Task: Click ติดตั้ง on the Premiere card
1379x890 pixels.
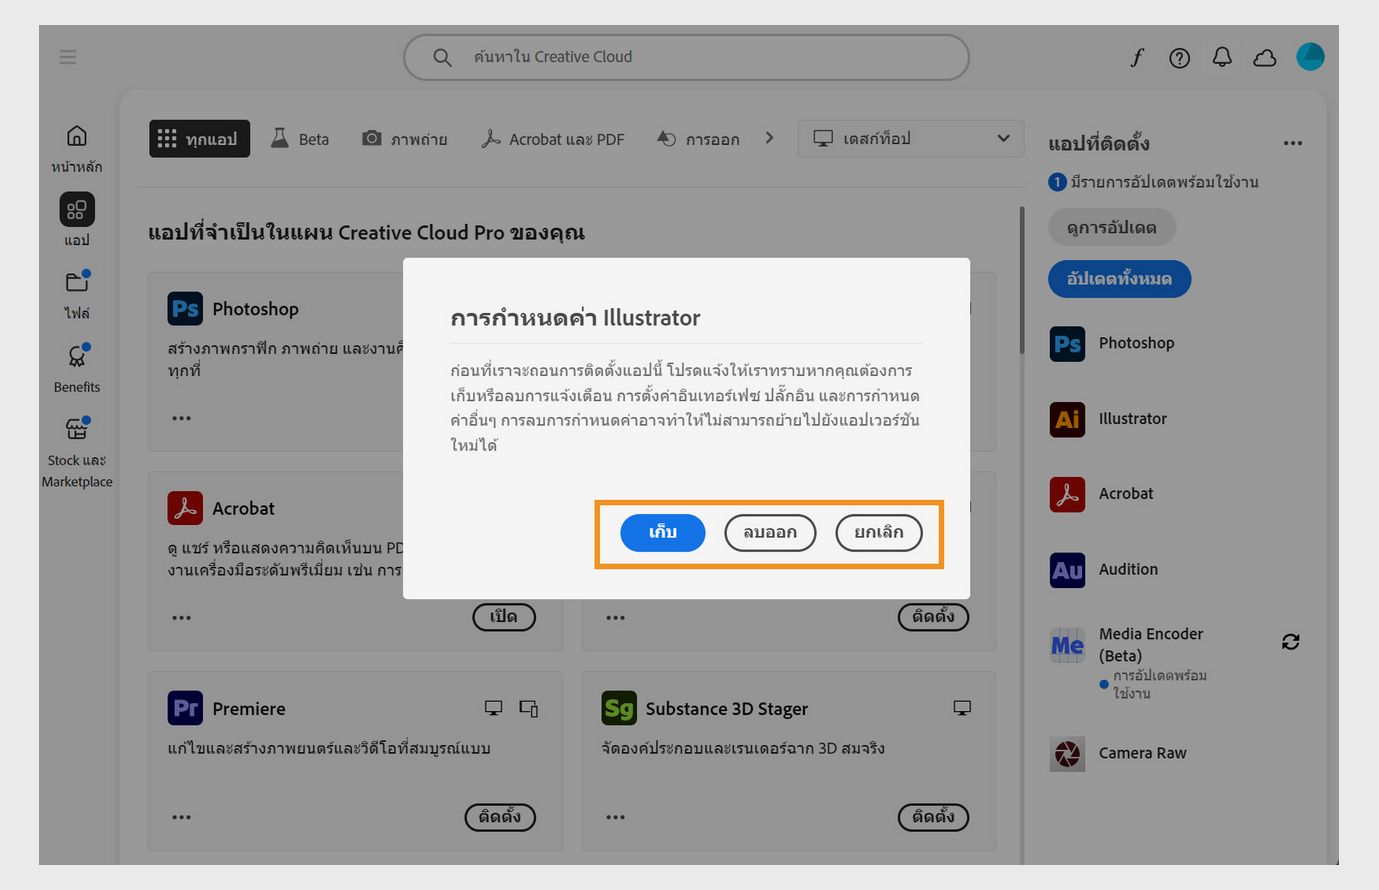Action: (500, 817)
